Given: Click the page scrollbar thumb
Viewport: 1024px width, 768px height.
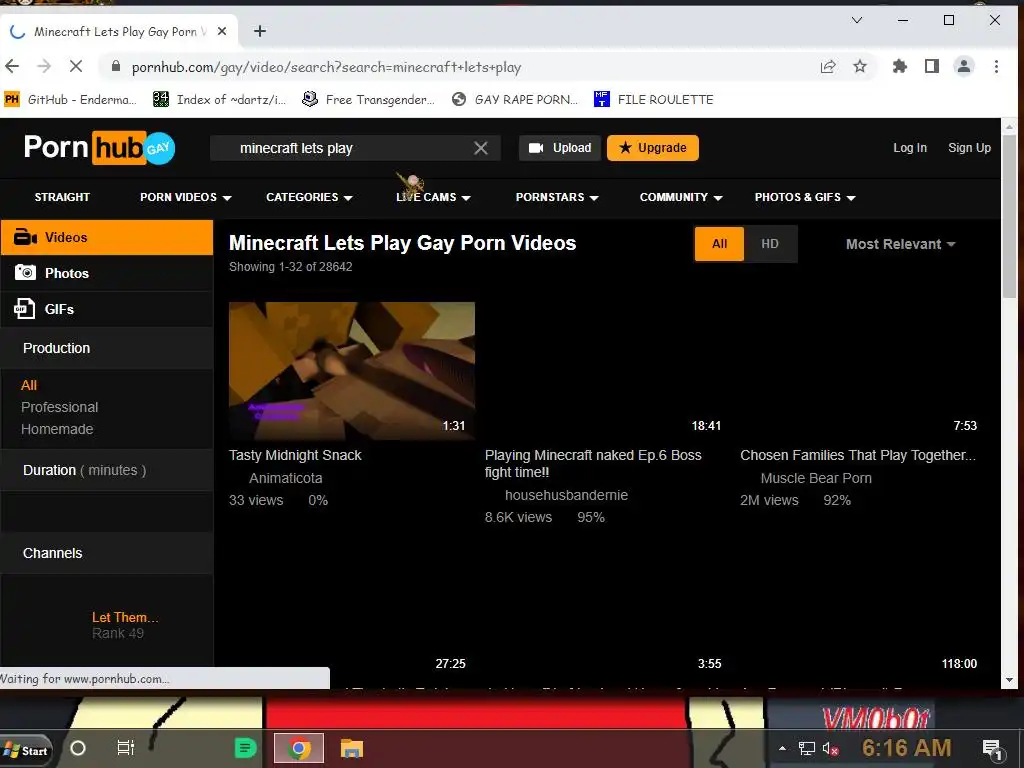Looking at the screenshot, I should tap(1010, 216).
